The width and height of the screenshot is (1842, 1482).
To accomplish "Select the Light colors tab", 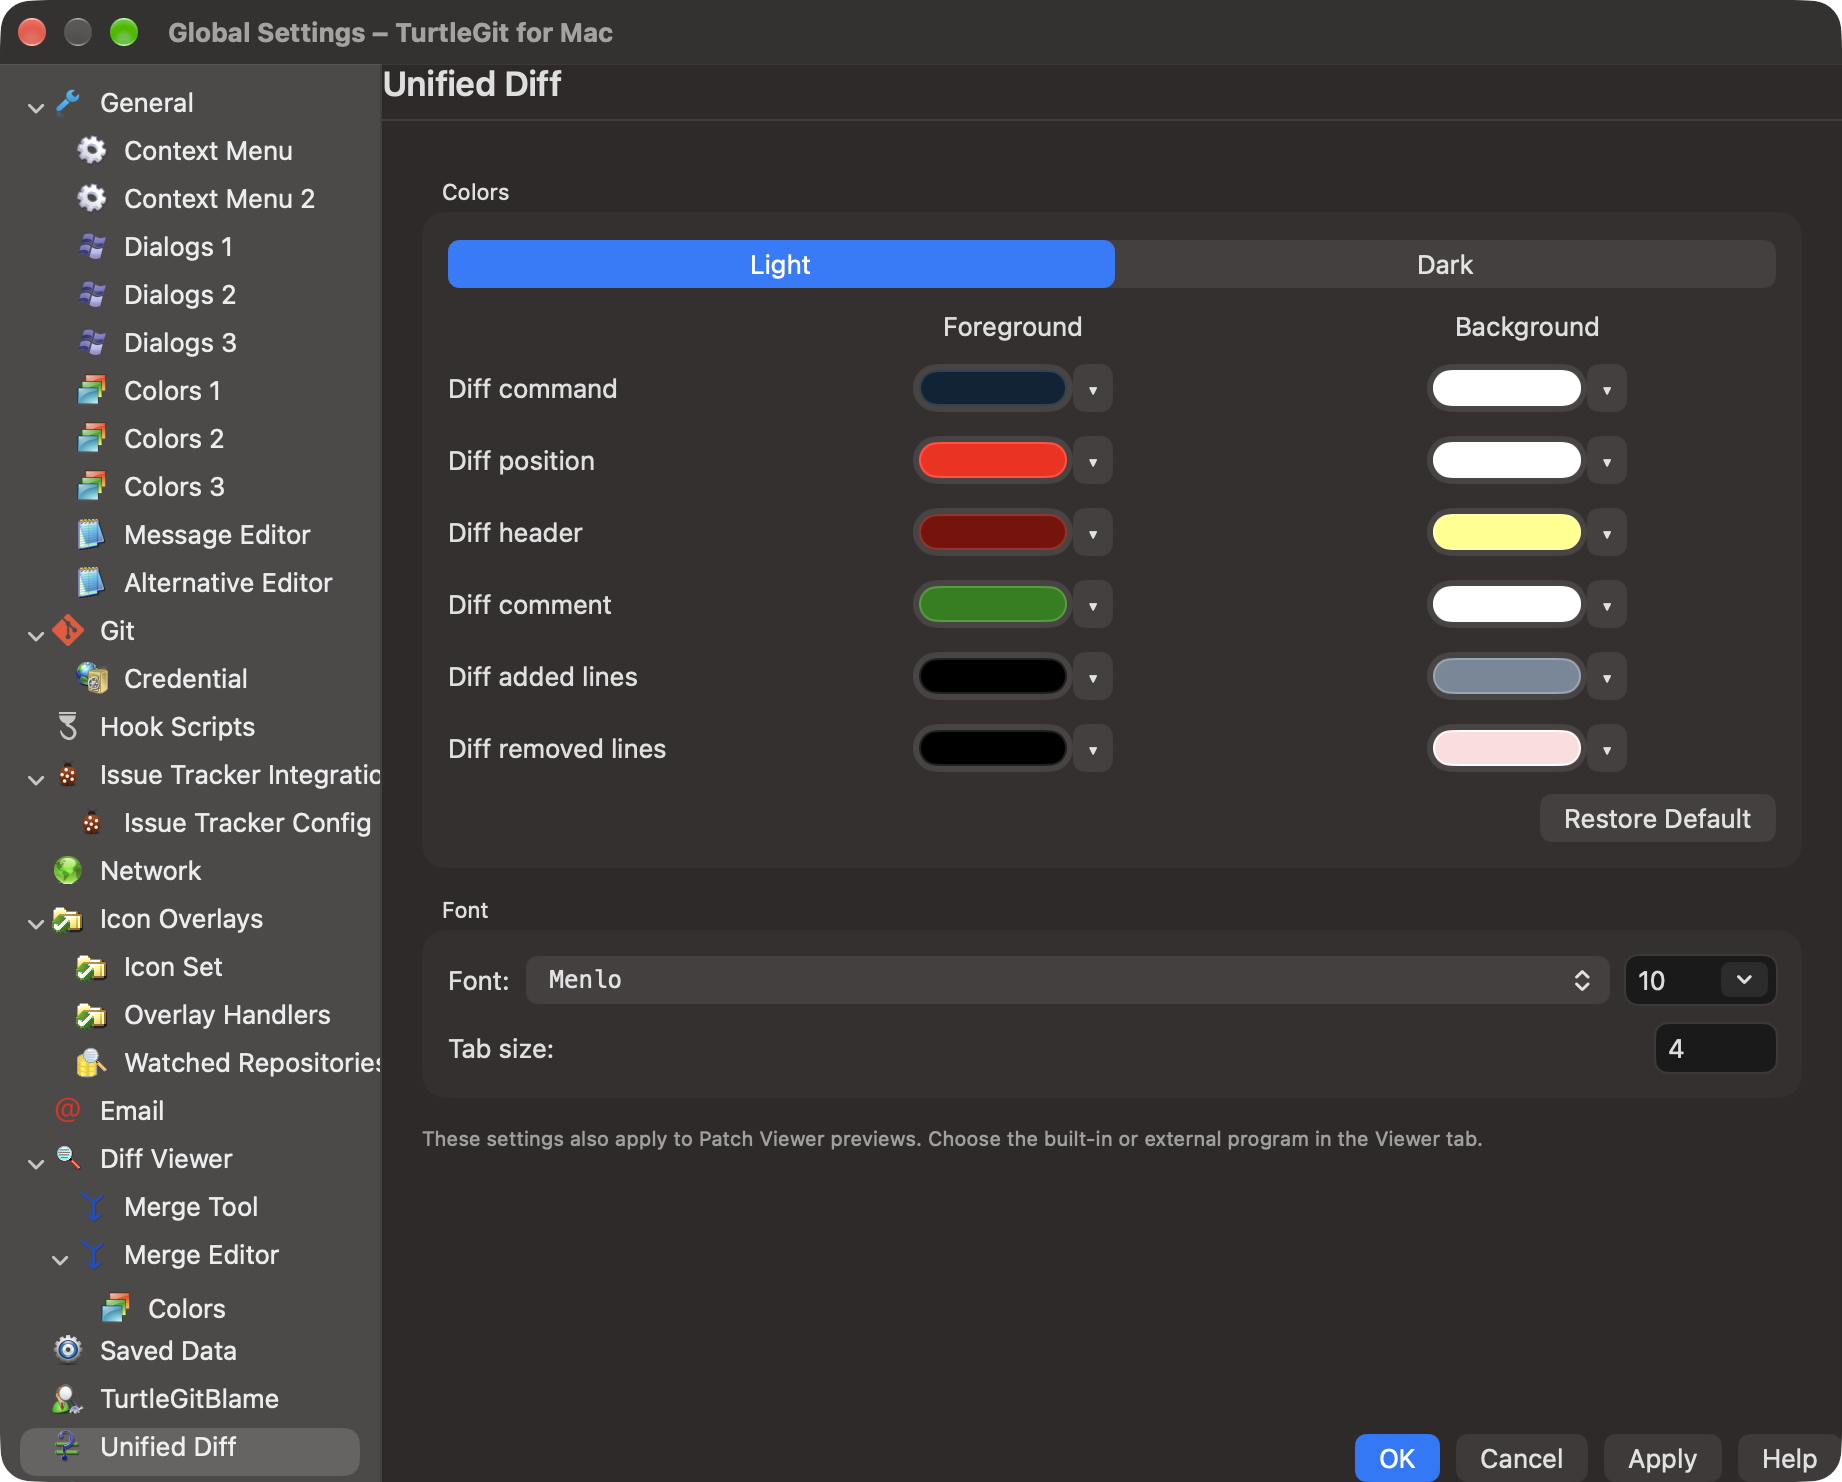I will pyautogui.click(x=781, y=264).
